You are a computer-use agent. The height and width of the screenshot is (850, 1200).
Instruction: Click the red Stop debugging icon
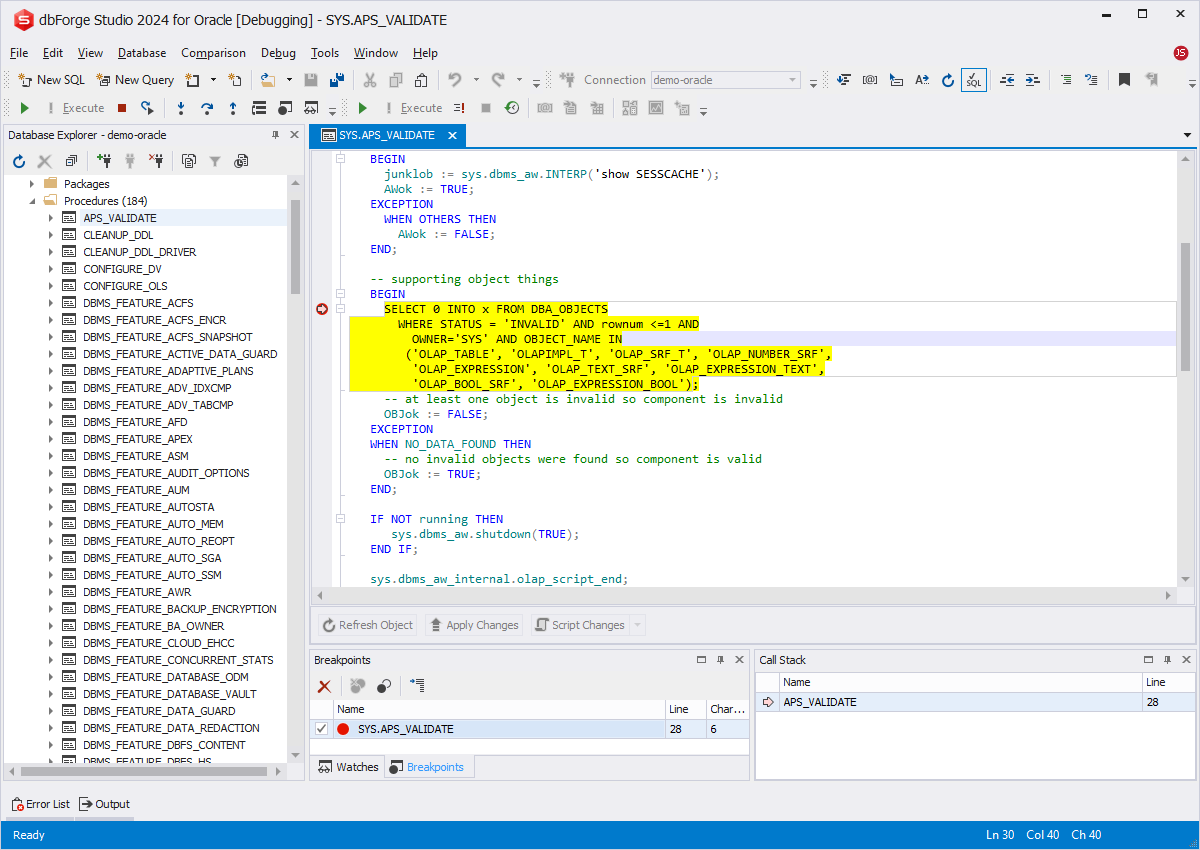(x=122, y=108)
